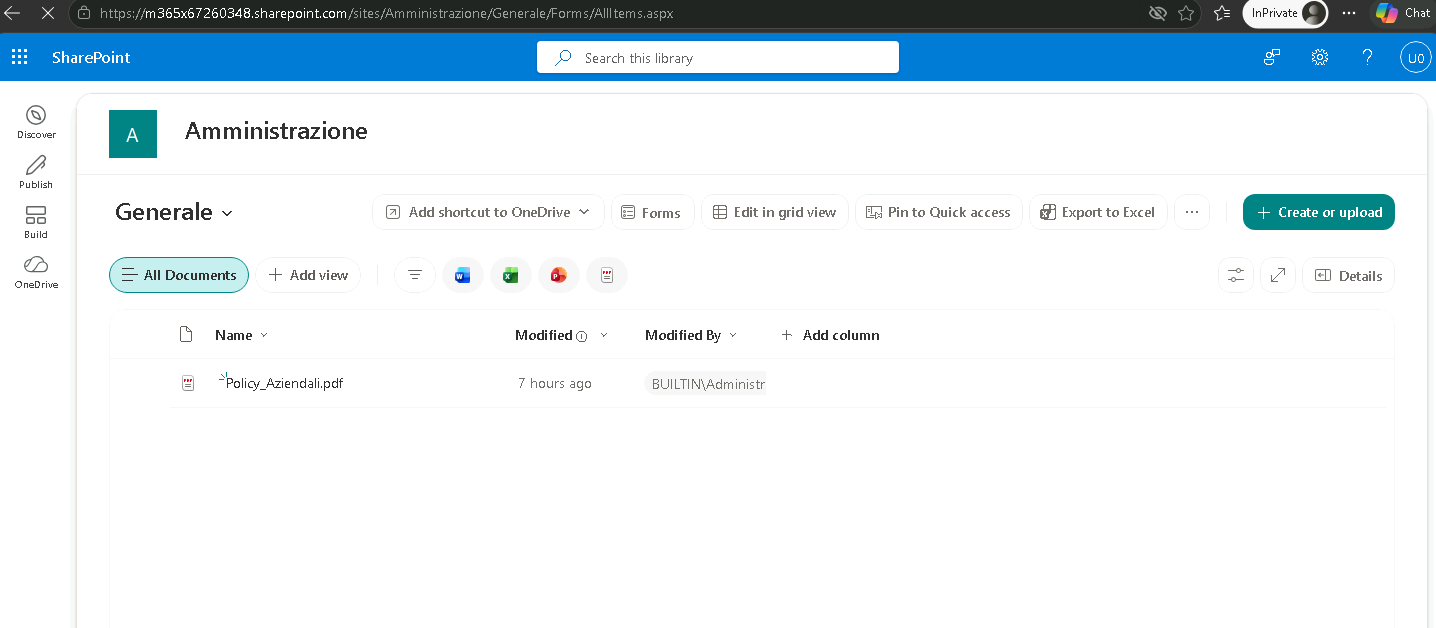Open the Help question mark icon

[1368, 57]
